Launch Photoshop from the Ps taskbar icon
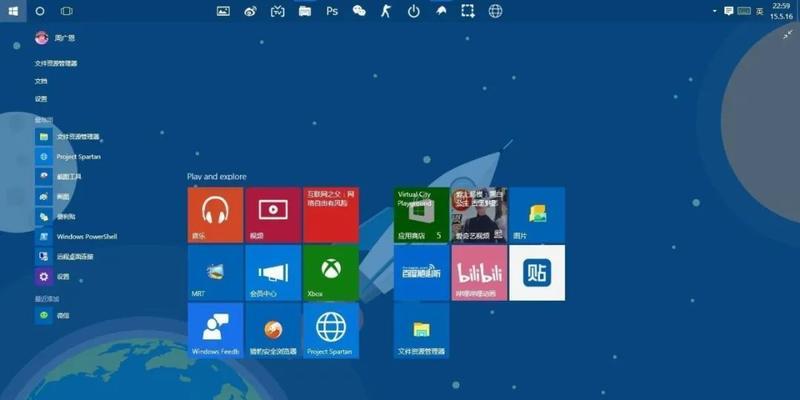 coord(332,11)
